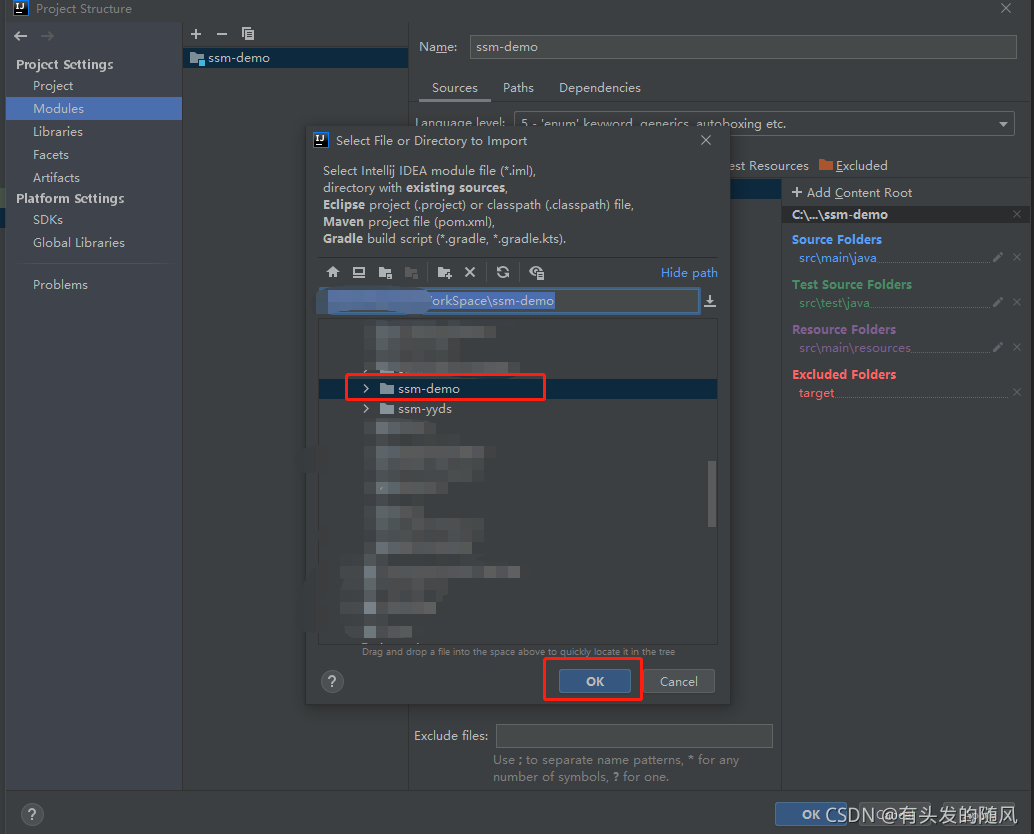Remove the src\main\resources resource folder
Image resolution: width=1034 pixels, height=834 pixels.
point(1017,347)
